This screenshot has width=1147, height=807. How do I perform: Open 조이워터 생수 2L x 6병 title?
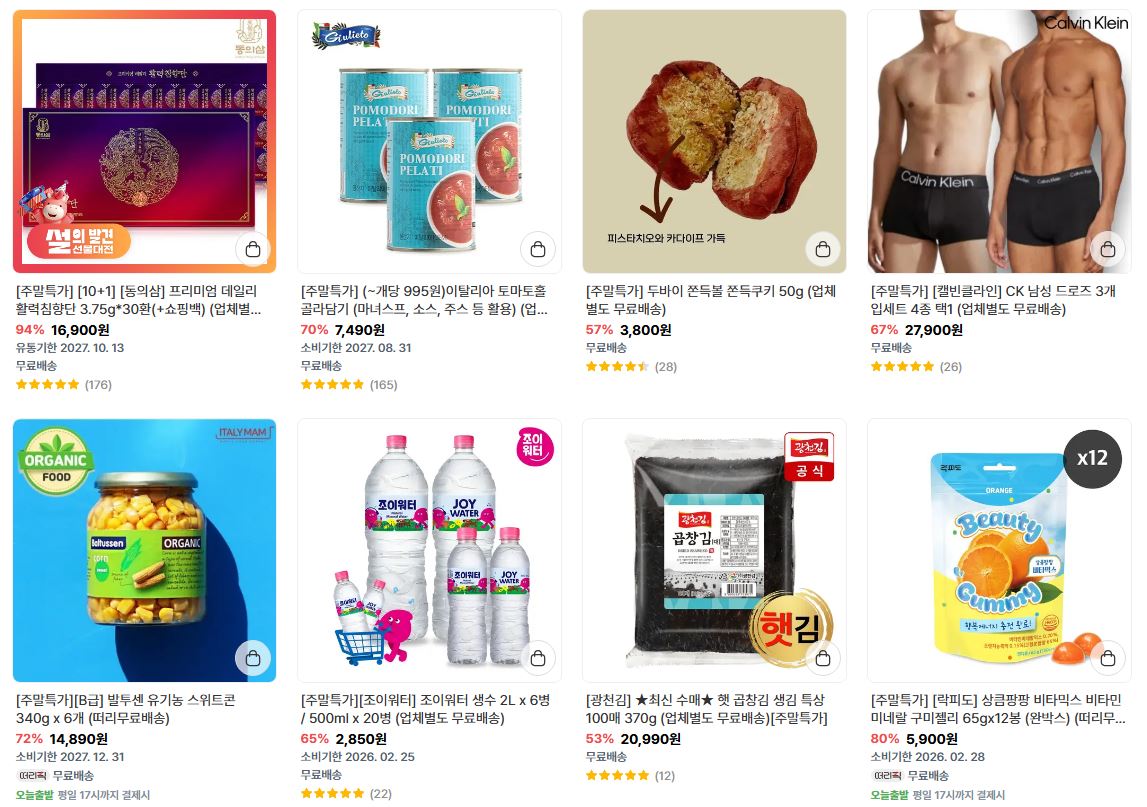point(425,709)
